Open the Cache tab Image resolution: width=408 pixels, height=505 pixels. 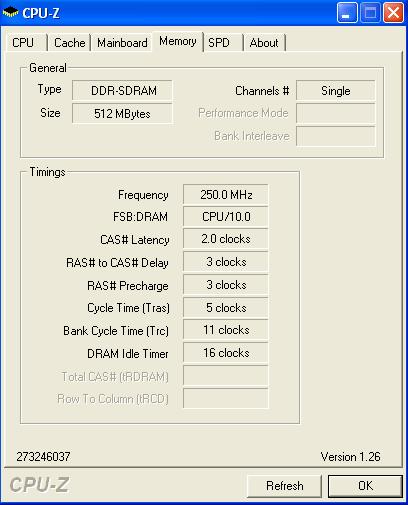pos(69,43)
